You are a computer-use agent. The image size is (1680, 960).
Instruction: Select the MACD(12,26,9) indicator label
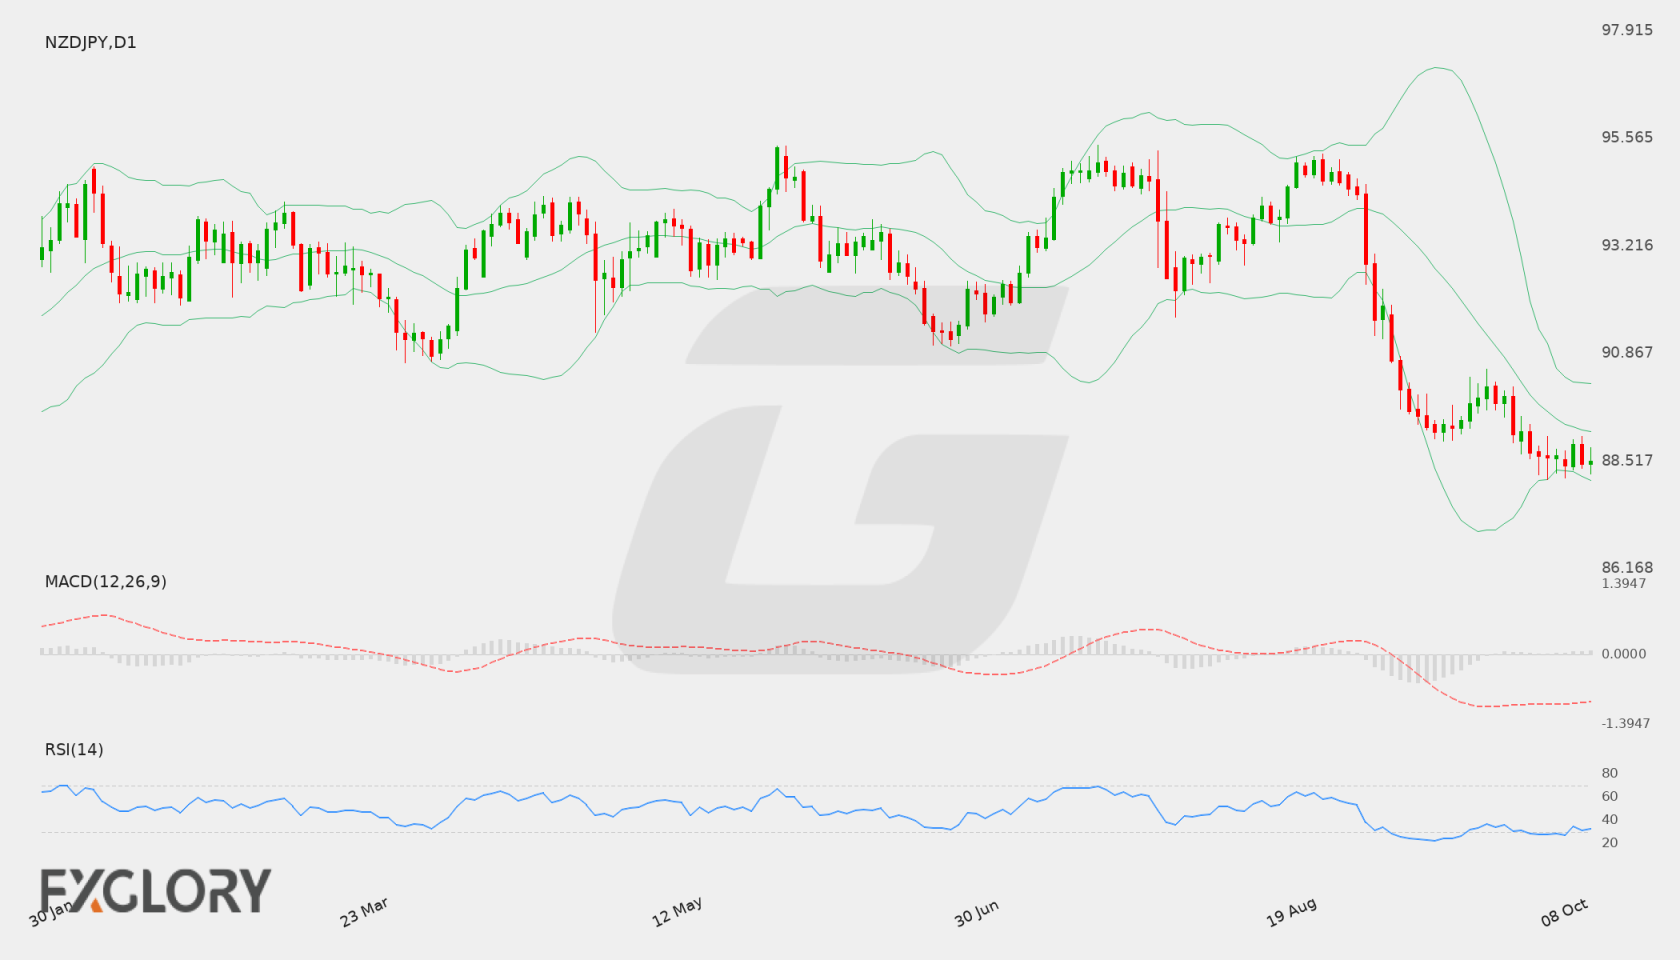coord(105,582)
